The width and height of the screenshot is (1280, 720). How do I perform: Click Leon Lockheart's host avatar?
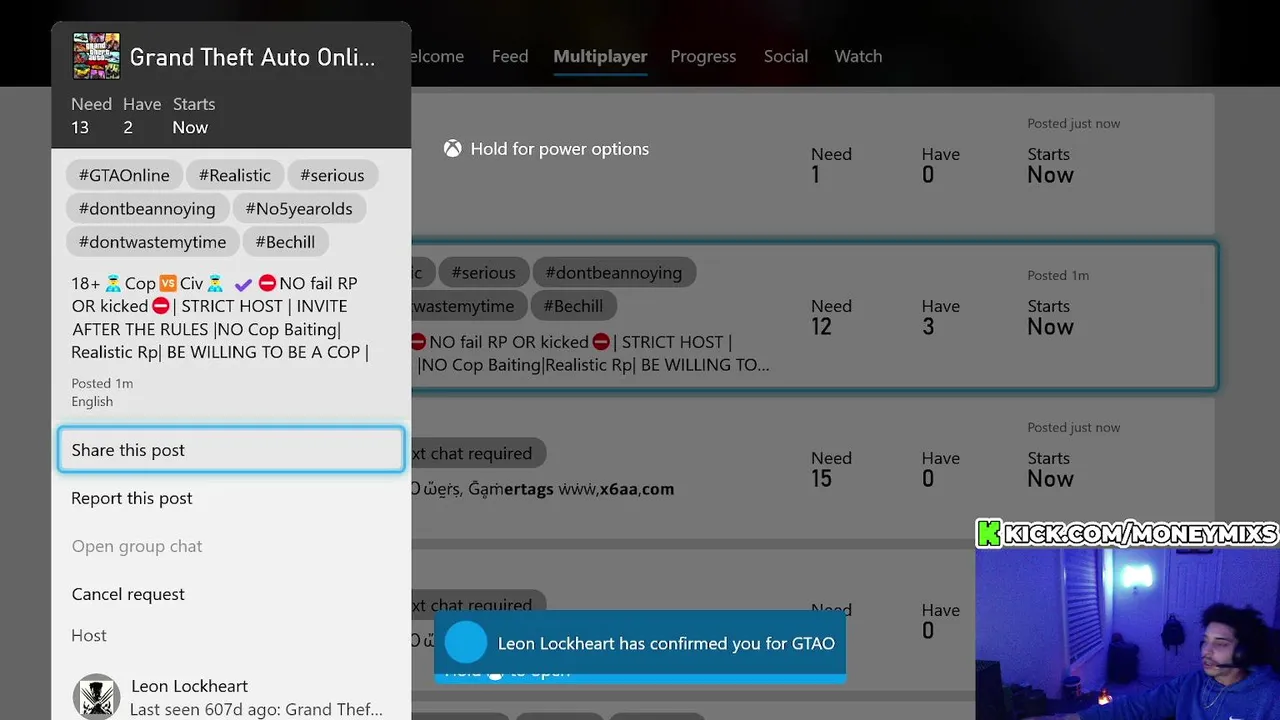pos(96,696)
